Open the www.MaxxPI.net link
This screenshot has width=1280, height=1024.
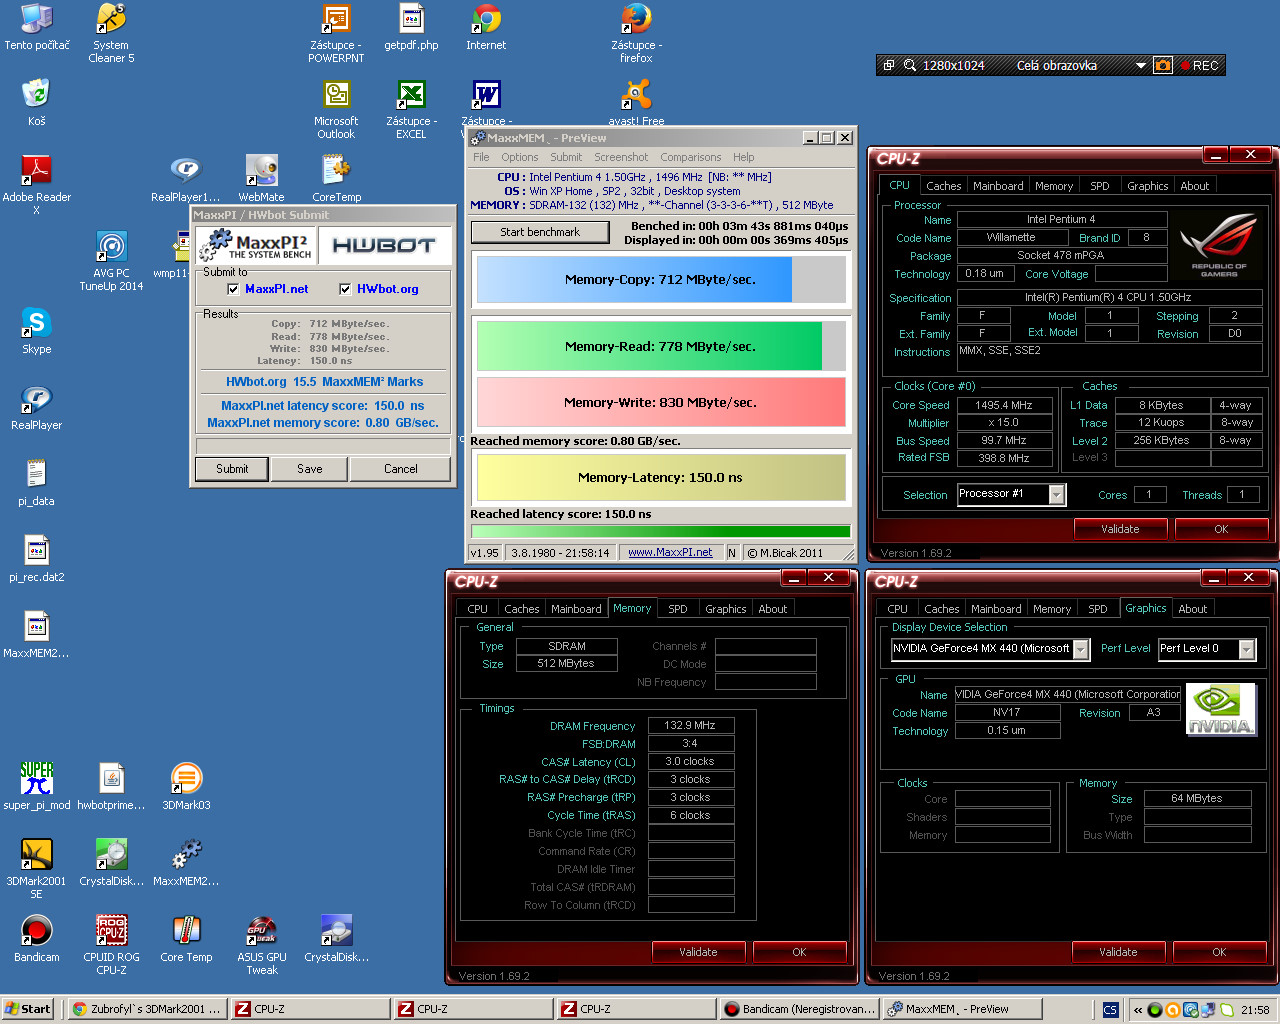tap(670, 552)
